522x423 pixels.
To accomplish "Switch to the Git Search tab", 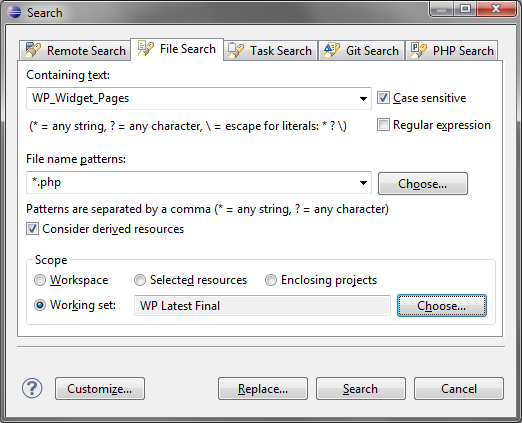I will pyautogui.click(x=361, y=51).
